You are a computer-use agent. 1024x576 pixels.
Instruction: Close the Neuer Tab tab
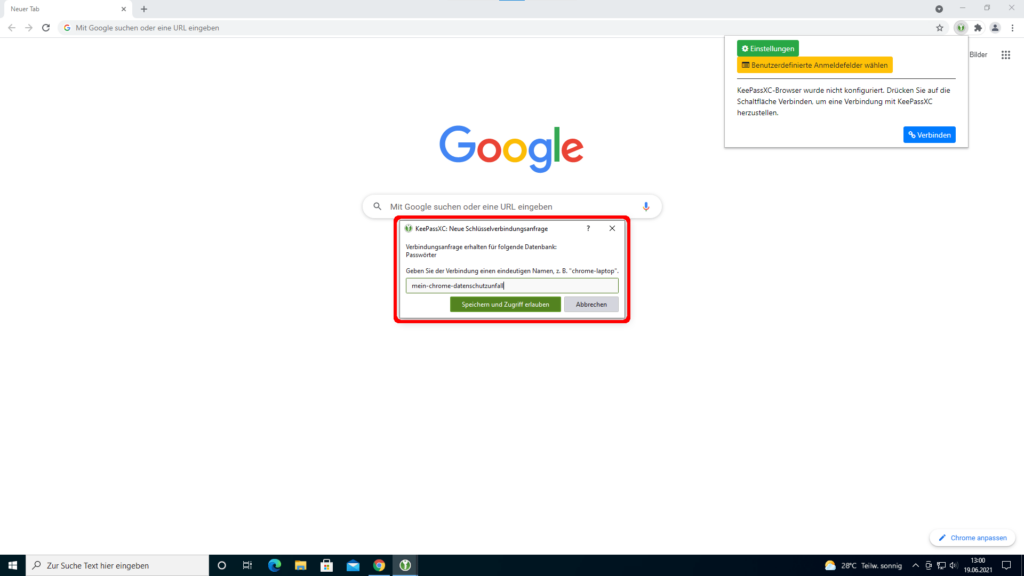(x=123, y=9)
